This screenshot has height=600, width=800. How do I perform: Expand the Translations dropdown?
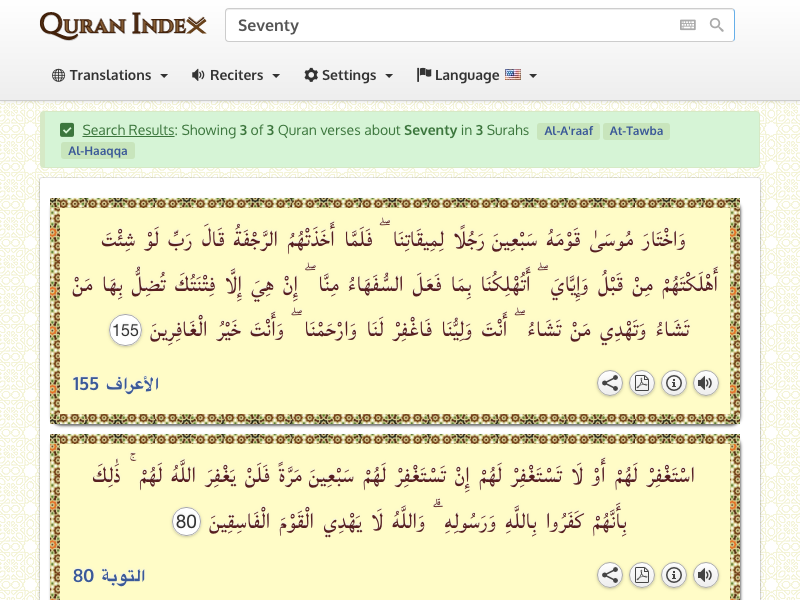110,75
